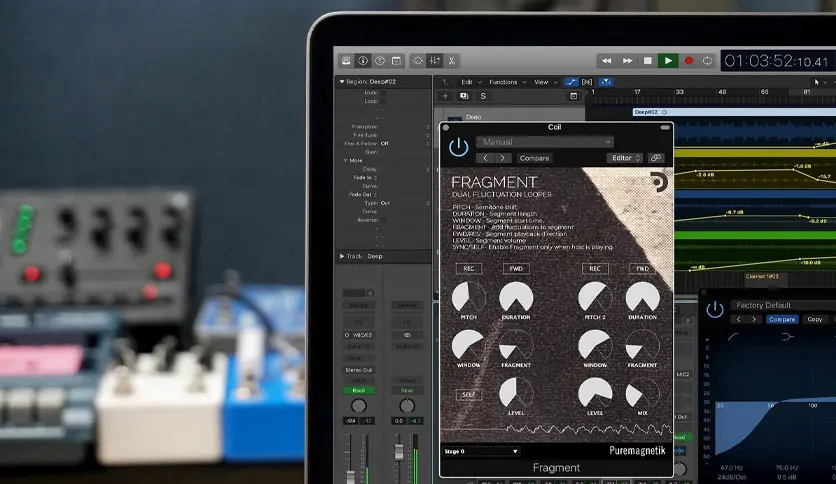
Task: Expand the Track Deep inspector section
Action: (342, 256)
